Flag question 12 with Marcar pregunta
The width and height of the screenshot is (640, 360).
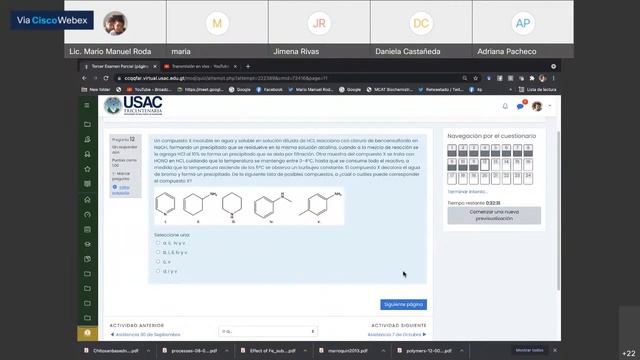tap(121, 176)
